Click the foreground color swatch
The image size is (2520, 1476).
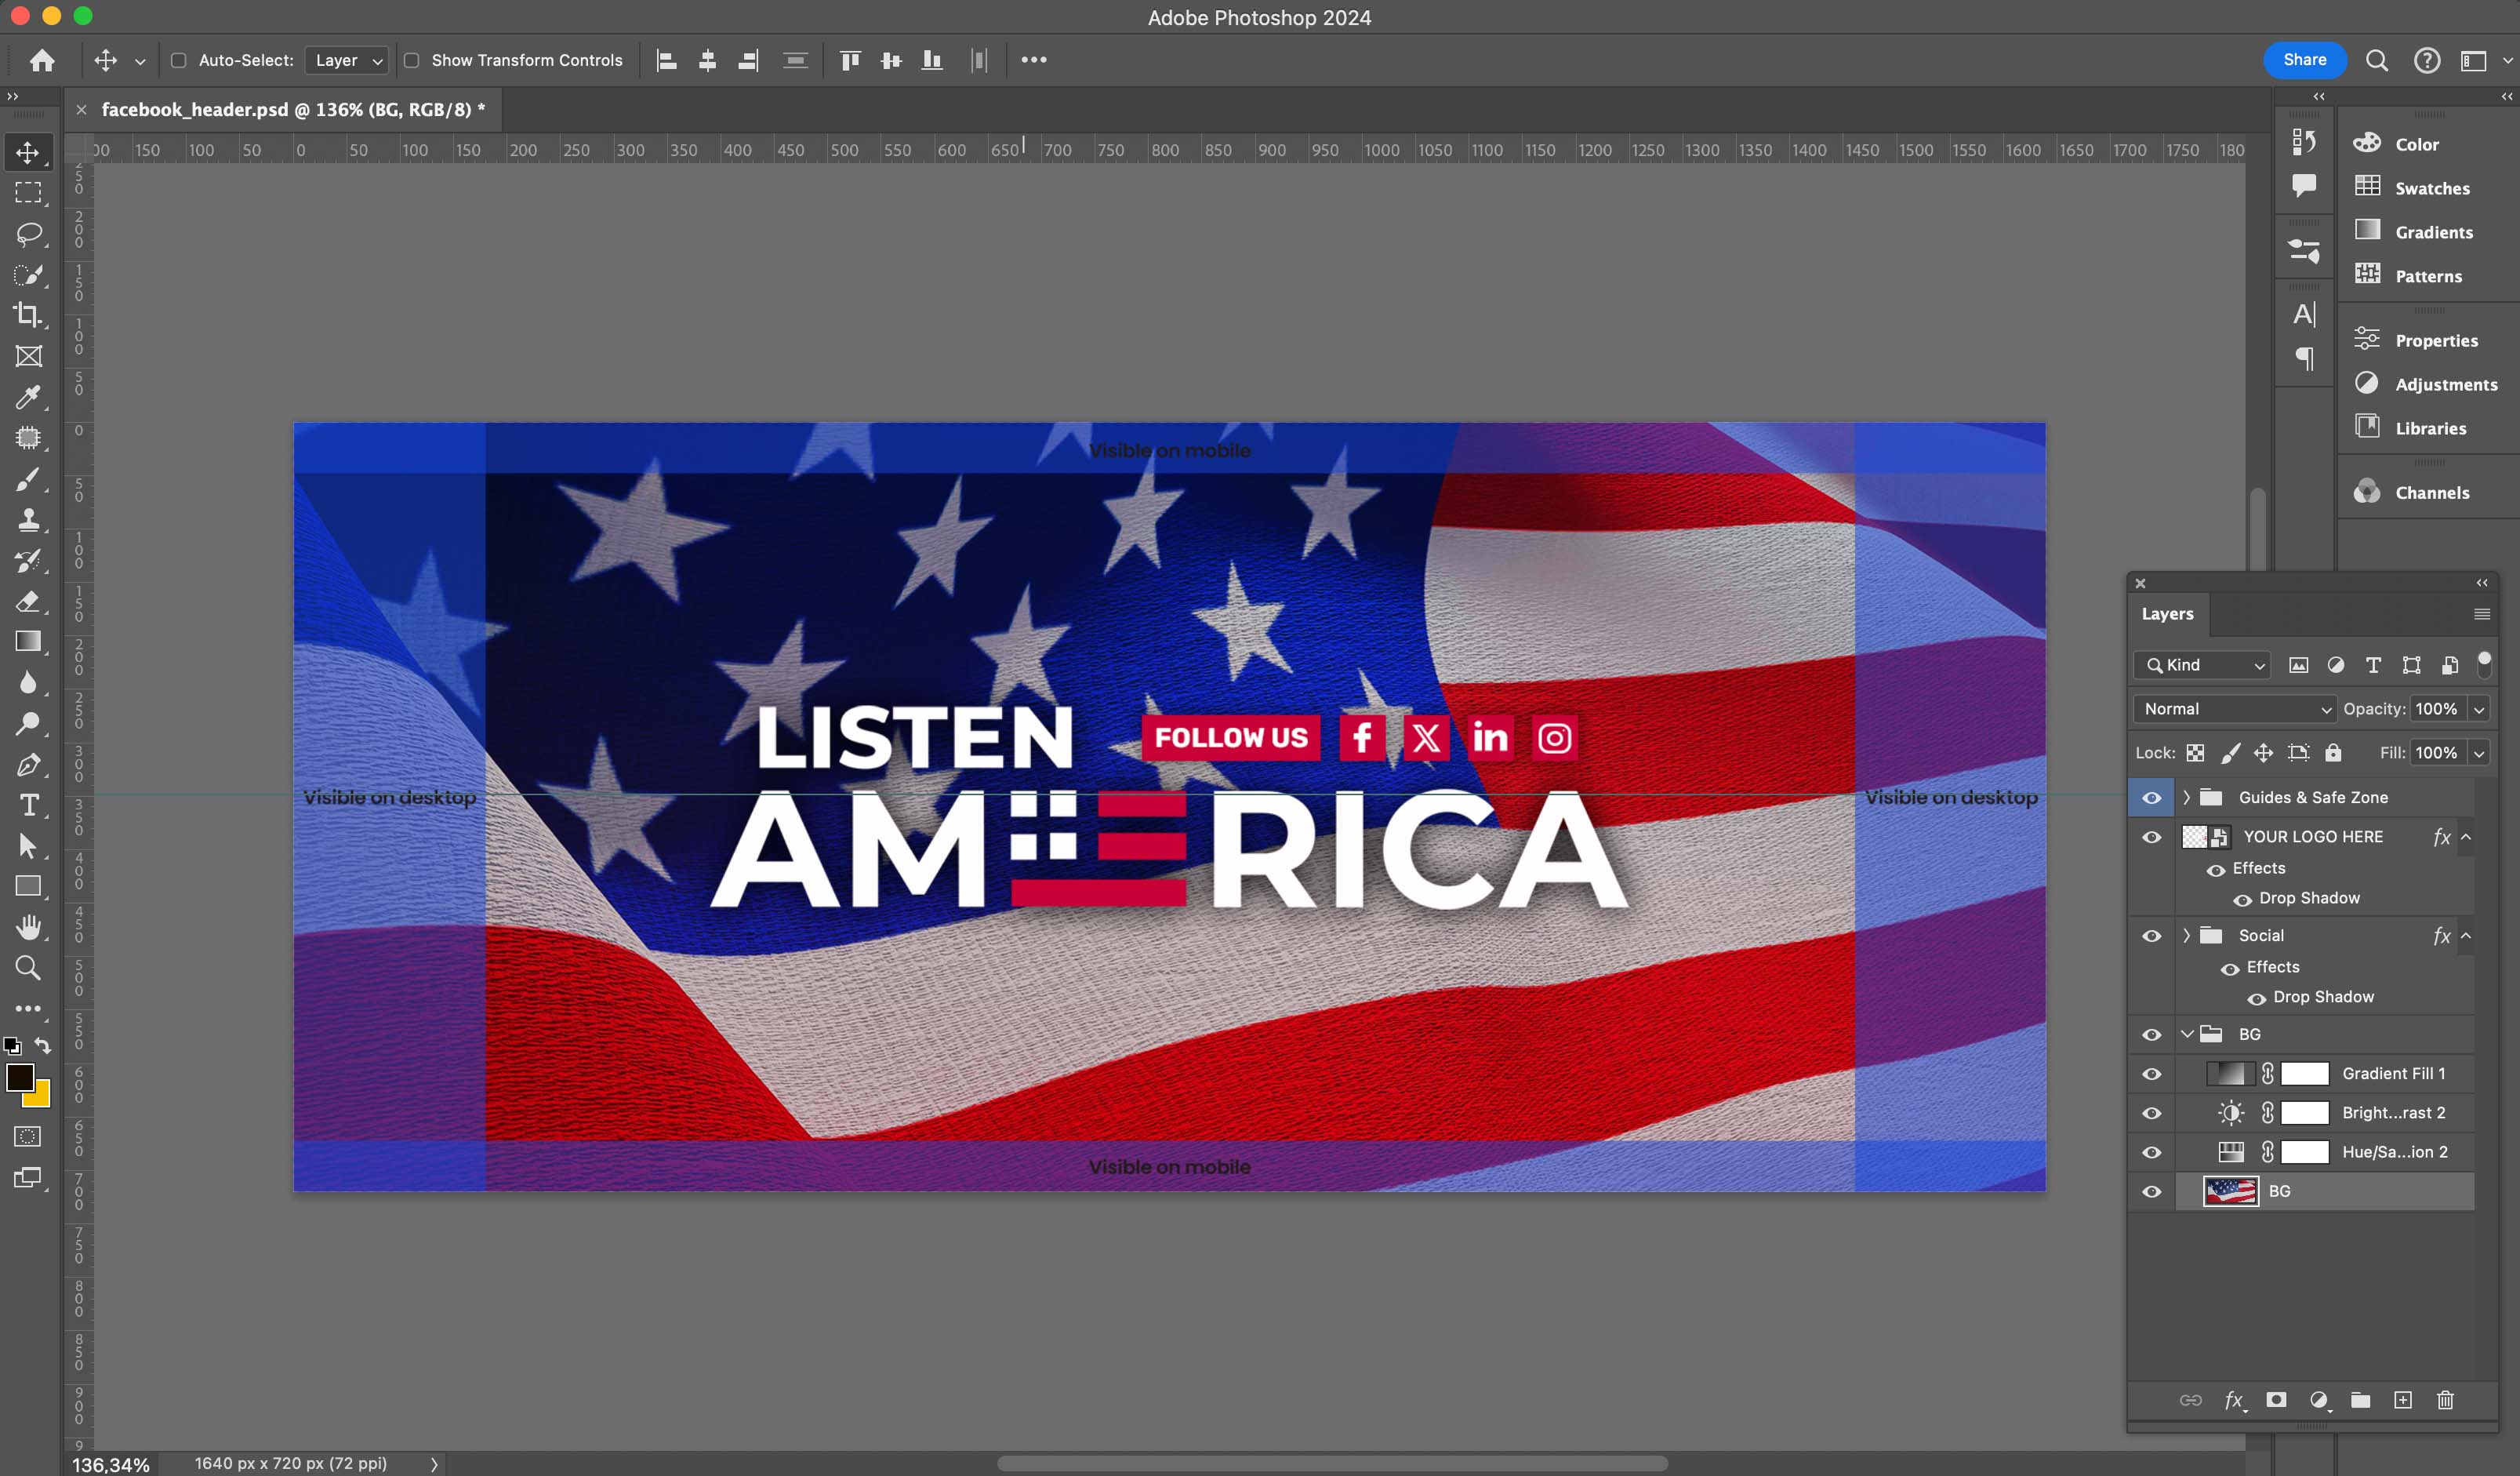click(20, 1077)
